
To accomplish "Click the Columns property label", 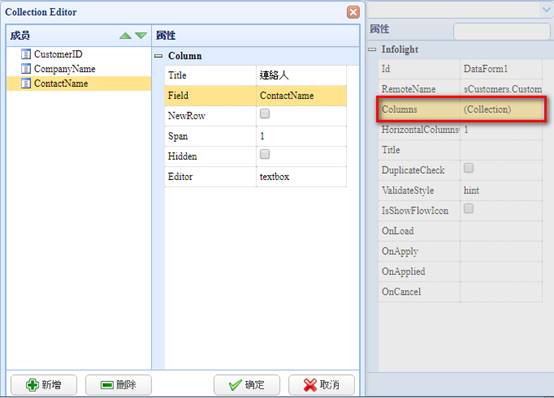I will point(399,110).
